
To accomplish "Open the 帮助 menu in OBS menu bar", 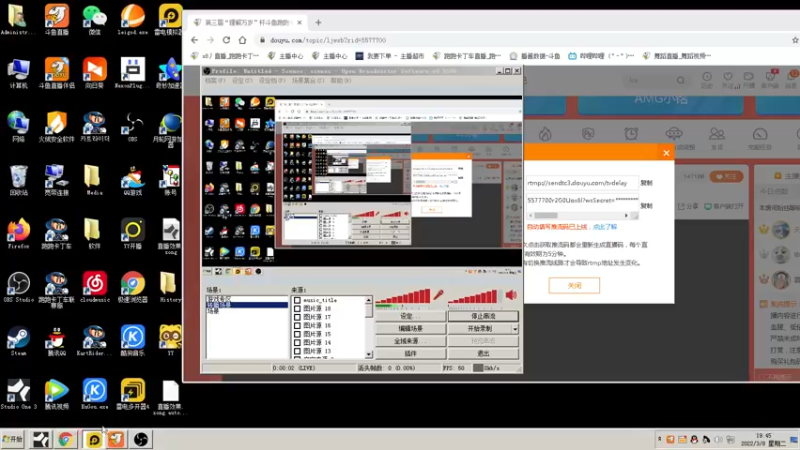I will (x=341, y=81).
